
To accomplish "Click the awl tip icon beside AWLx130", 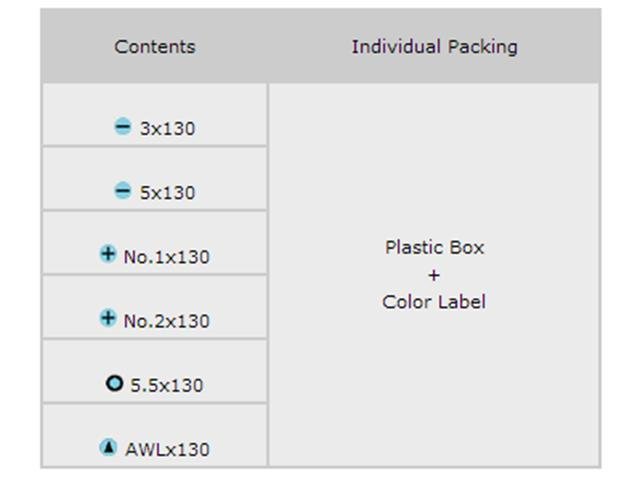I will pos(108,447).
